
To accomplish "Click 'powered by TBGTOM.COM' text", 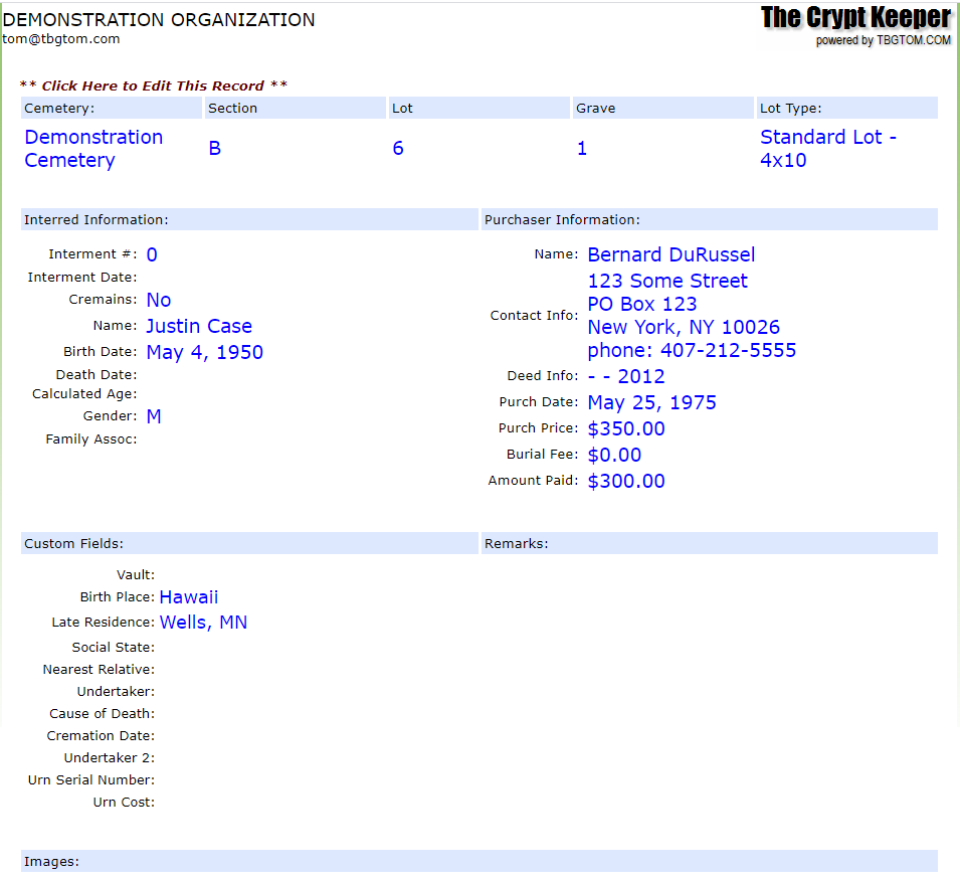I will 883,40.
